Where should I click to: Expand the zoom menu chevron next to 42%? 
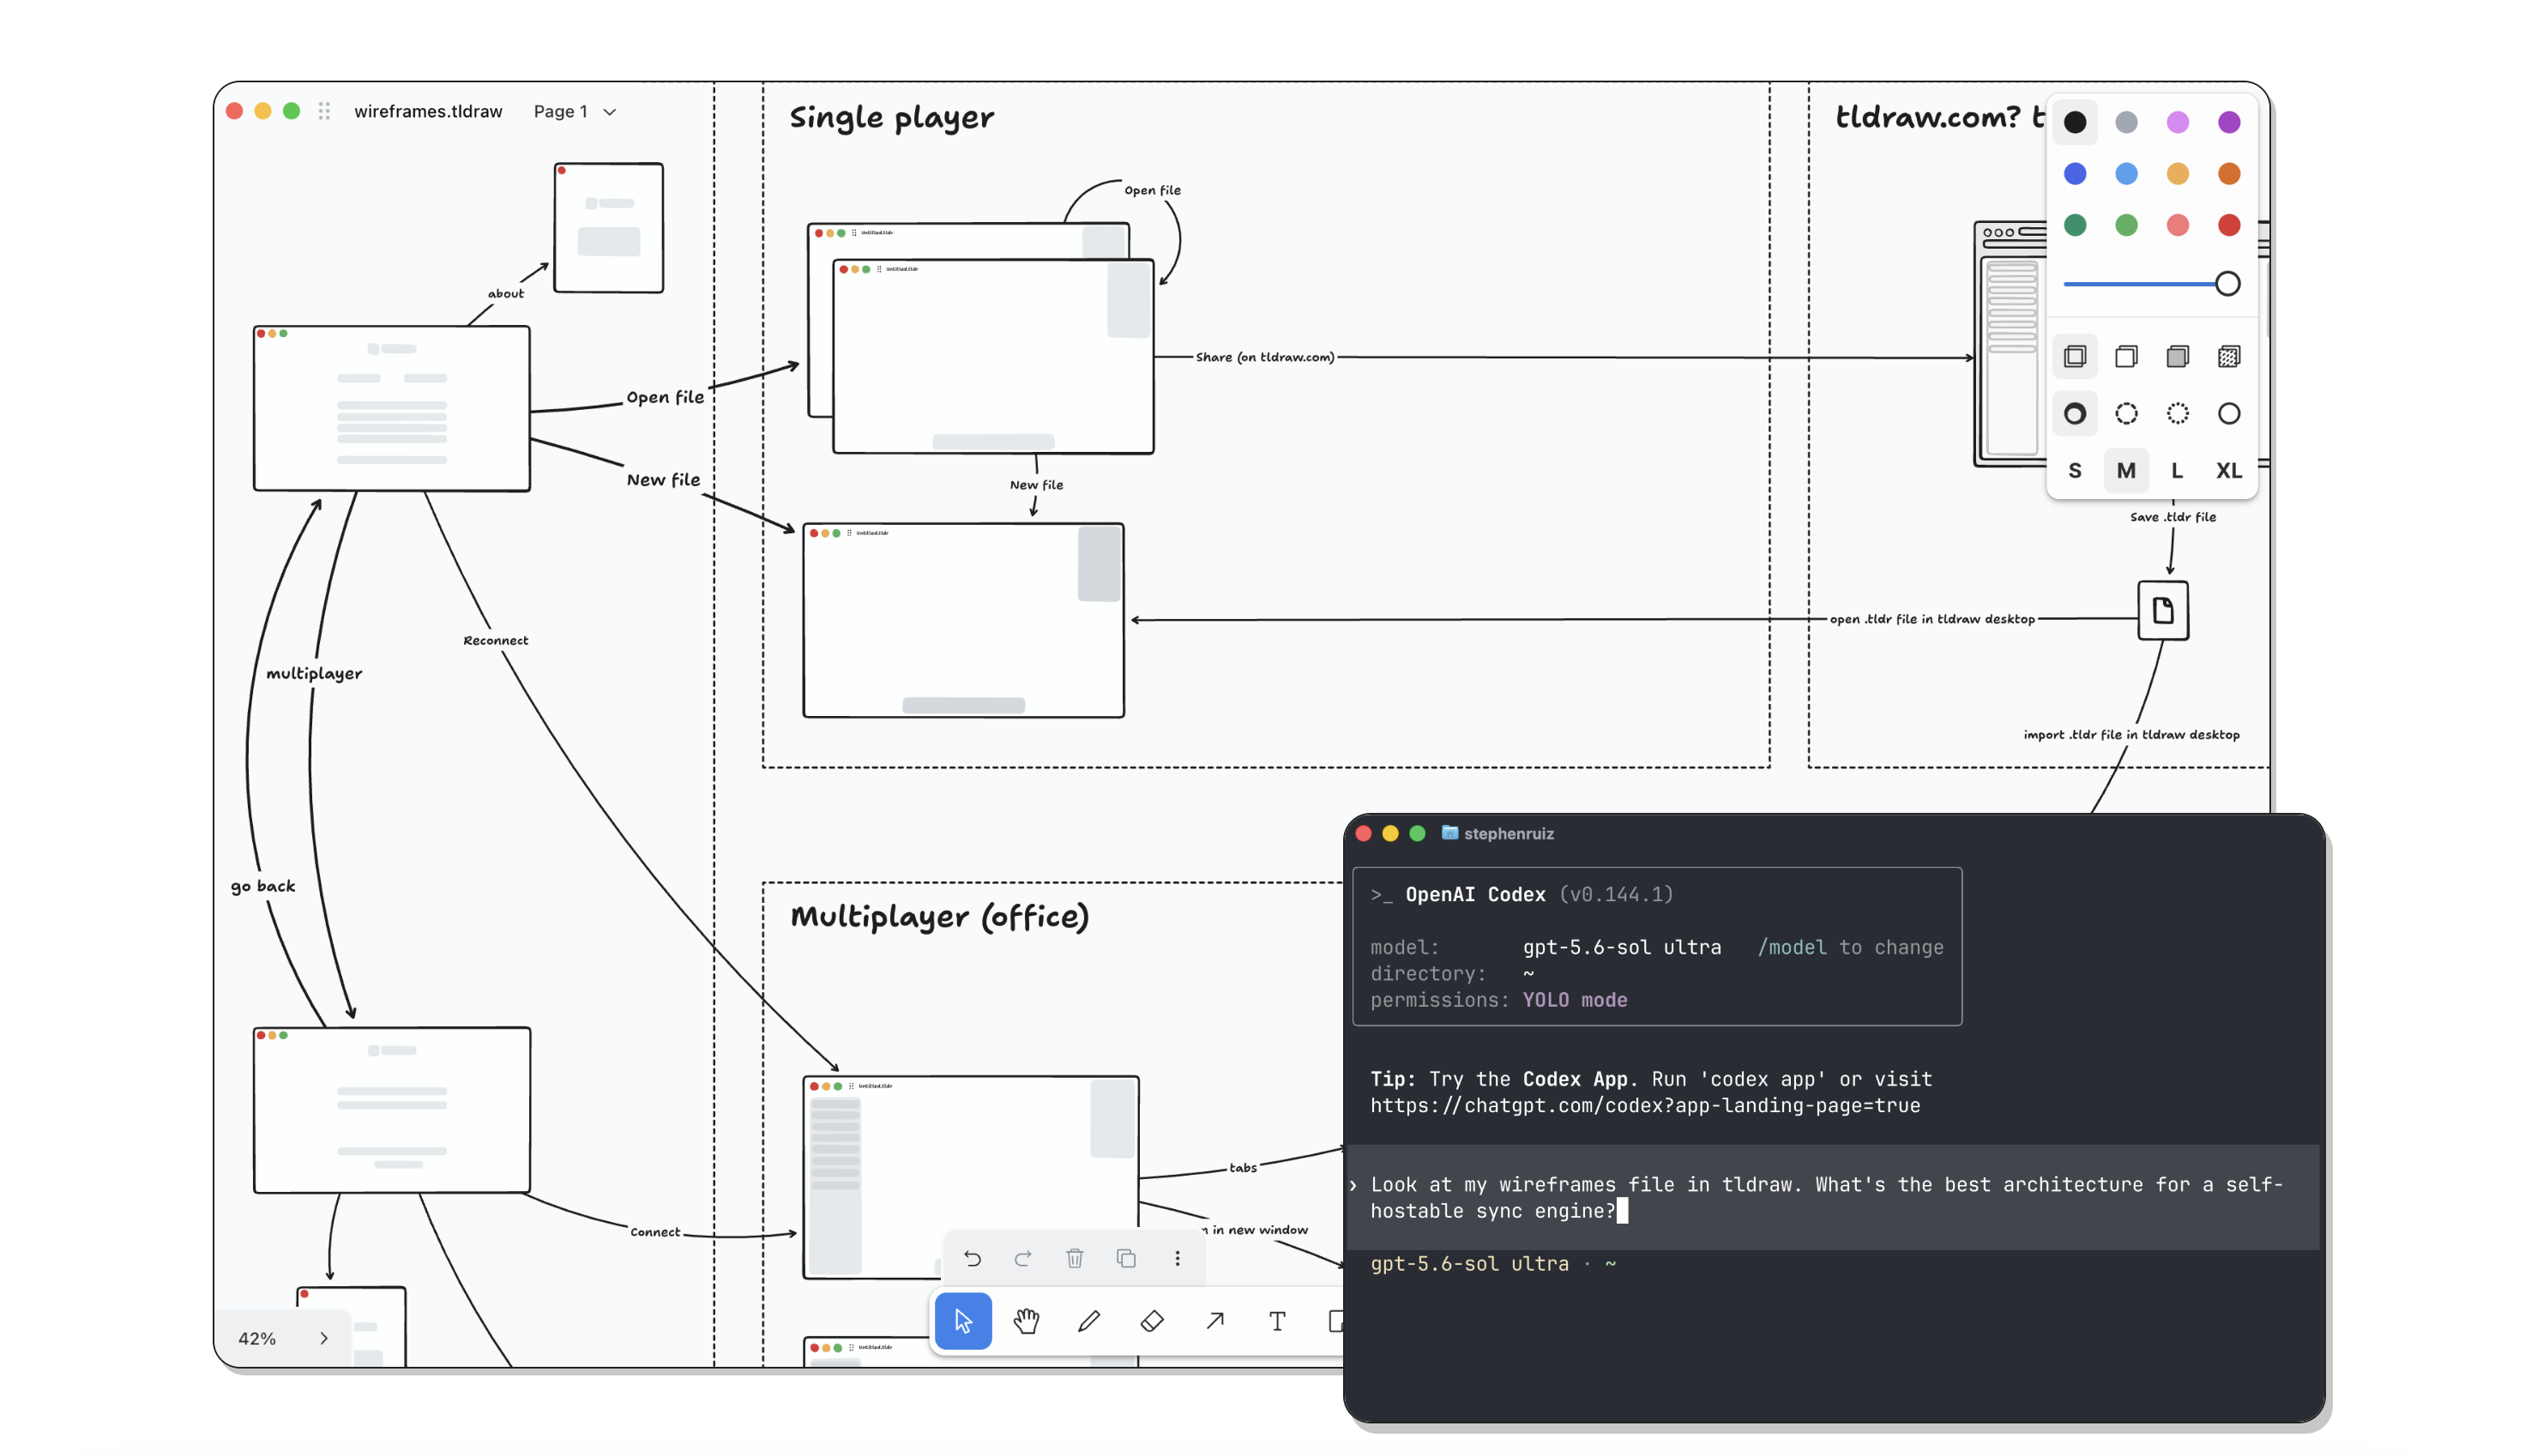pyautogui.click(x=324, y=1338)
